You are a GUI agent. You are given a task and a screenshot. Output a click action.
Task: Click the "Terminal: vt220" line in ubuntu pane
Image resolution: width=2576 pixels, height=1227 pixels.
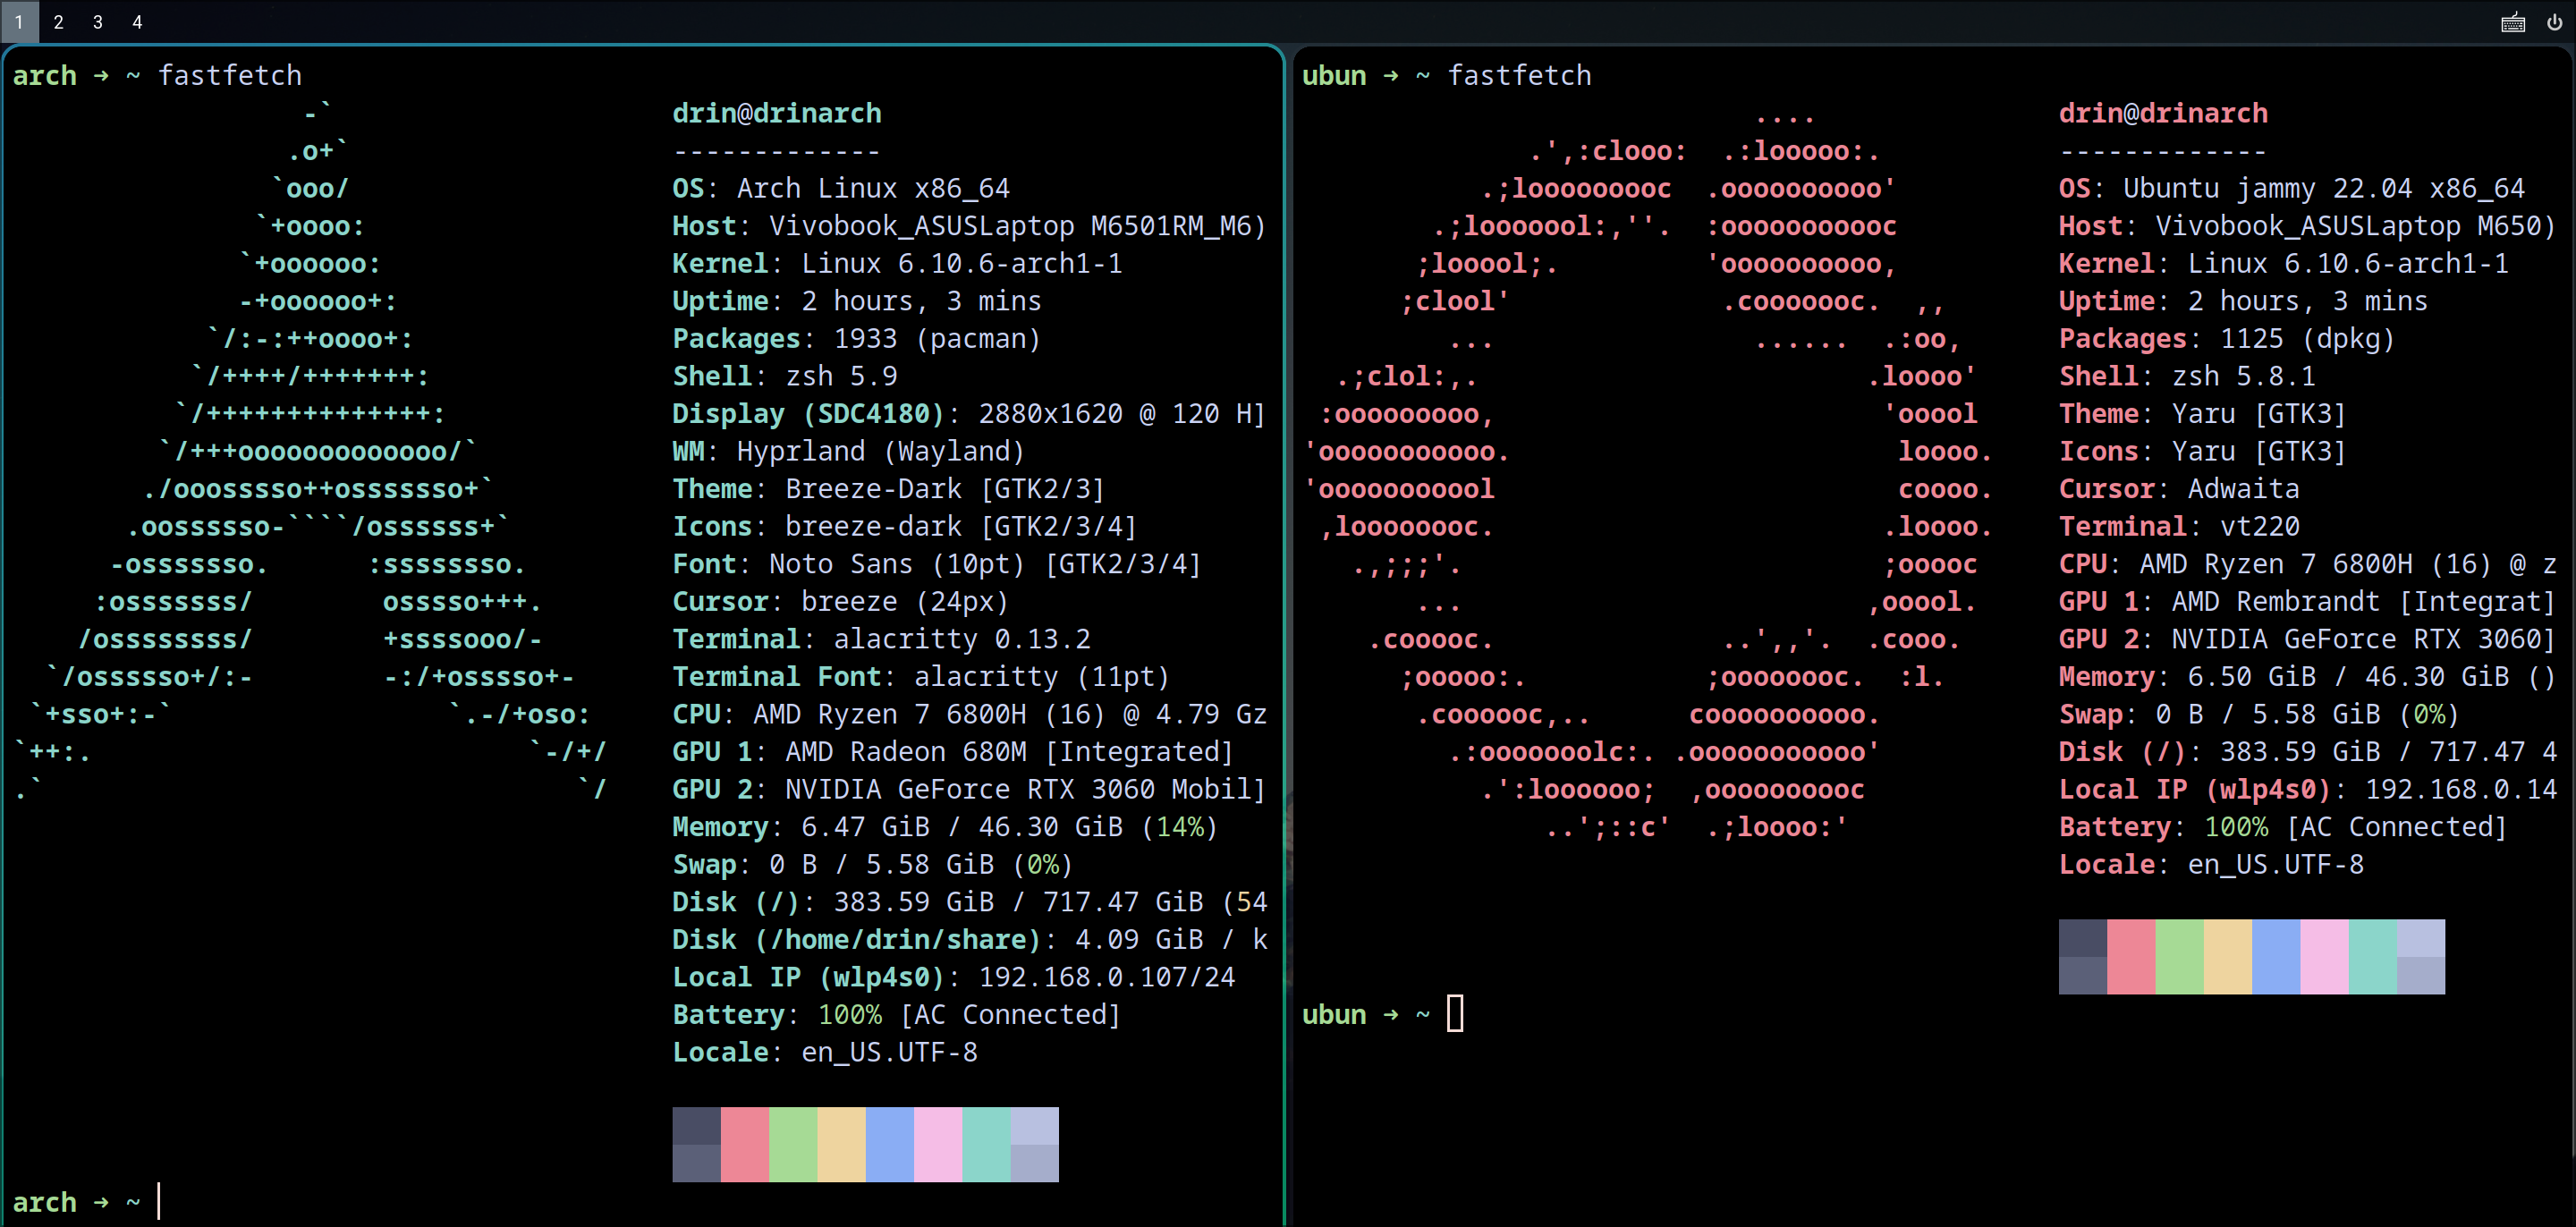coord(2178,526)
